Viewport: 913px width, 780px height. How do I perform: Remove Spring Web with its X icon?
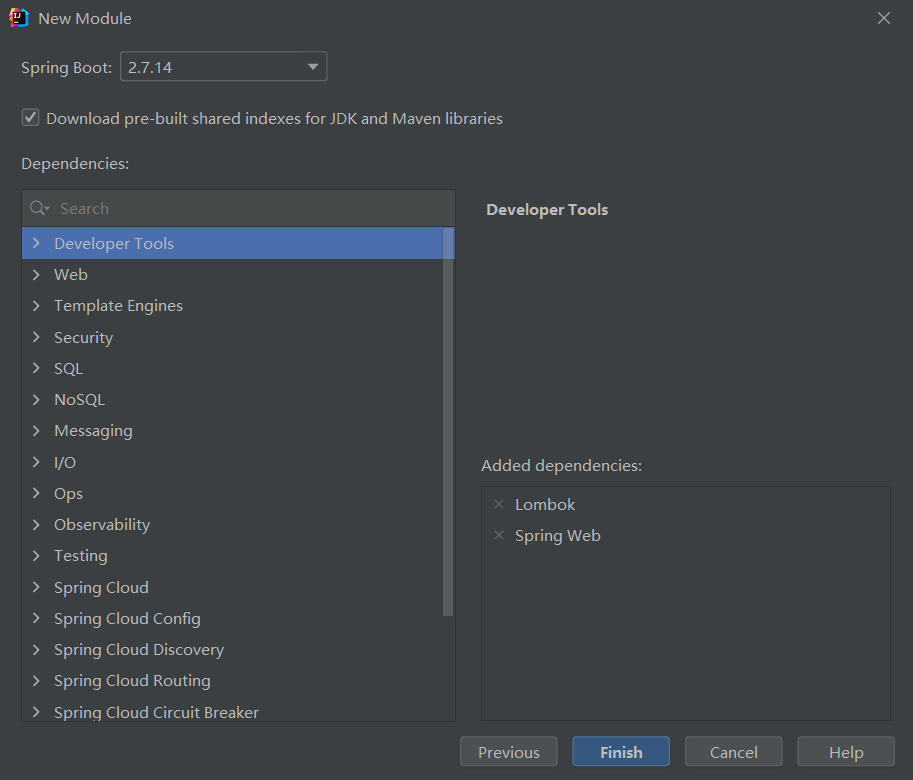coord(499,535)
